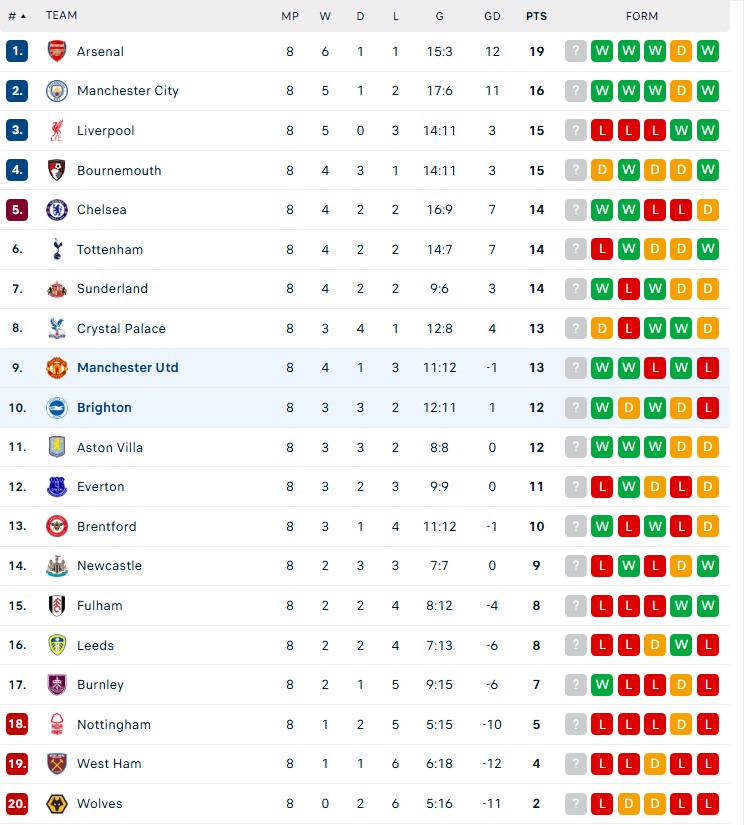This screenshot has width=744, height=825.
Task: Click the Manchester City club crest
Action: (x=56, y=91)
